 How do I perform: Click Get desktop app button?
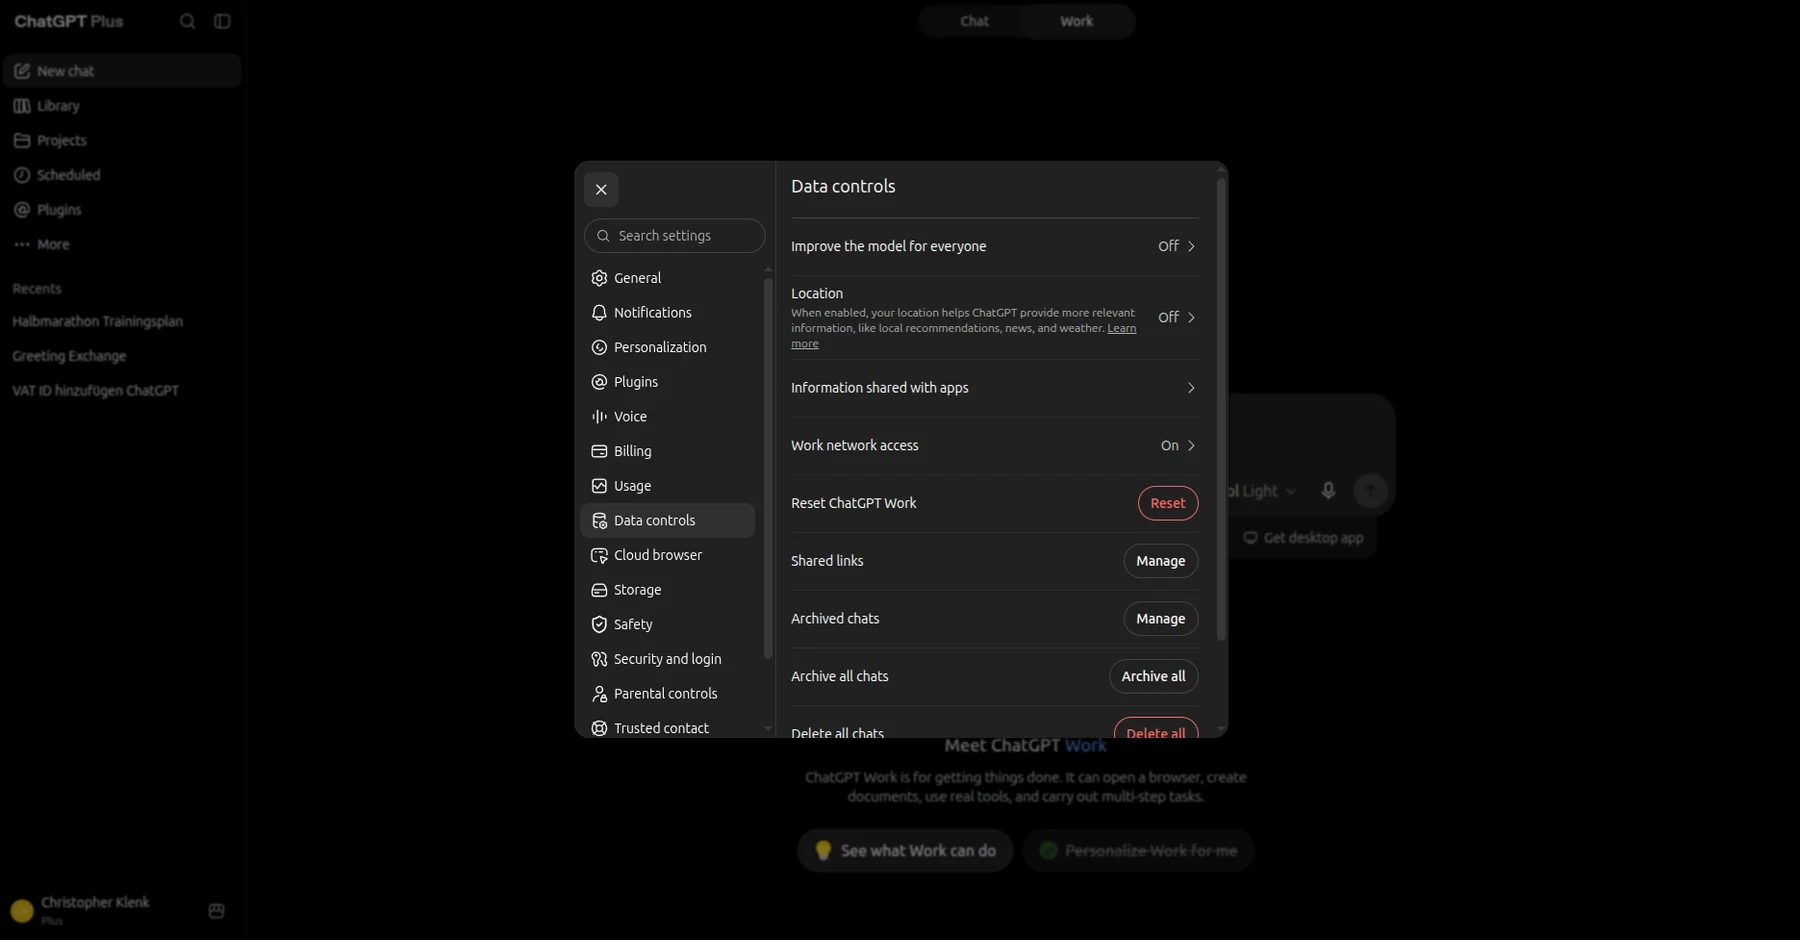[x=1303, y=538]
